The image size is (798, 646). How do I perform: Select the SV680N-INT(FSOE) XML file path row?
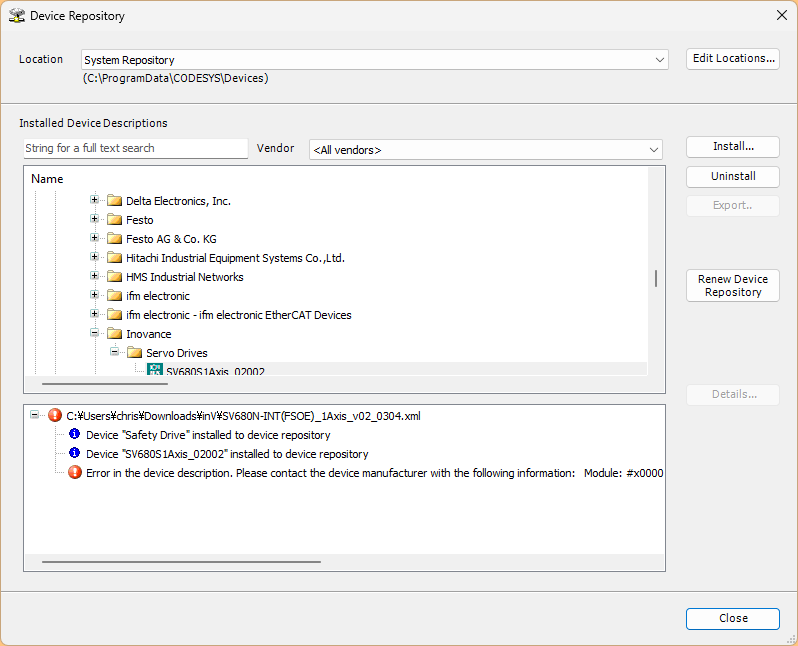tap(243, 416)
